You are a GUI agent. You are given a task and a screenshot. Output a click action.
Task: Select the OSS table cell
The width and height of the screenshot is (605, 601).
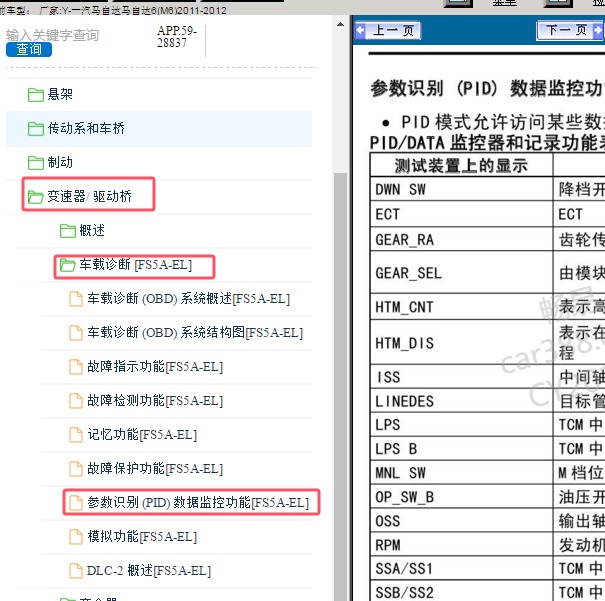pyautogui.click(x=461, y=520)
